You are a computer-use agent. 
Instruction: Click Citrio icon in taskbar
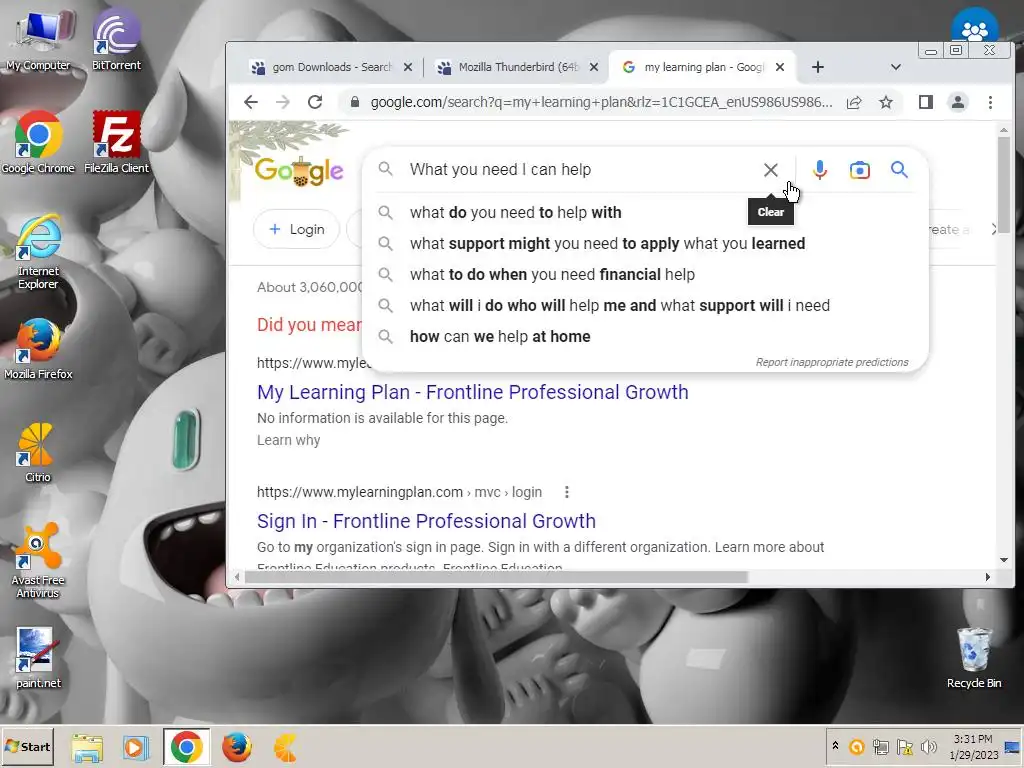pyautogui.click(x=285, y=747)
